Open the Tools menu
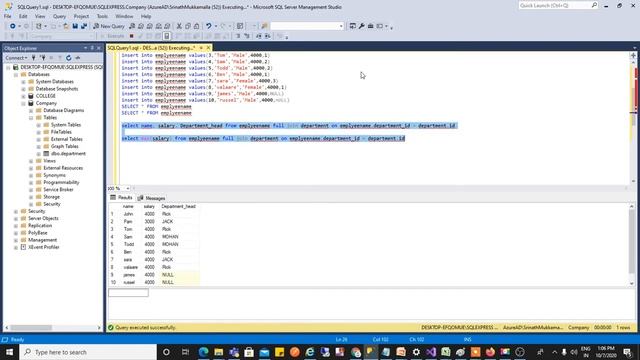 (102, 16)
